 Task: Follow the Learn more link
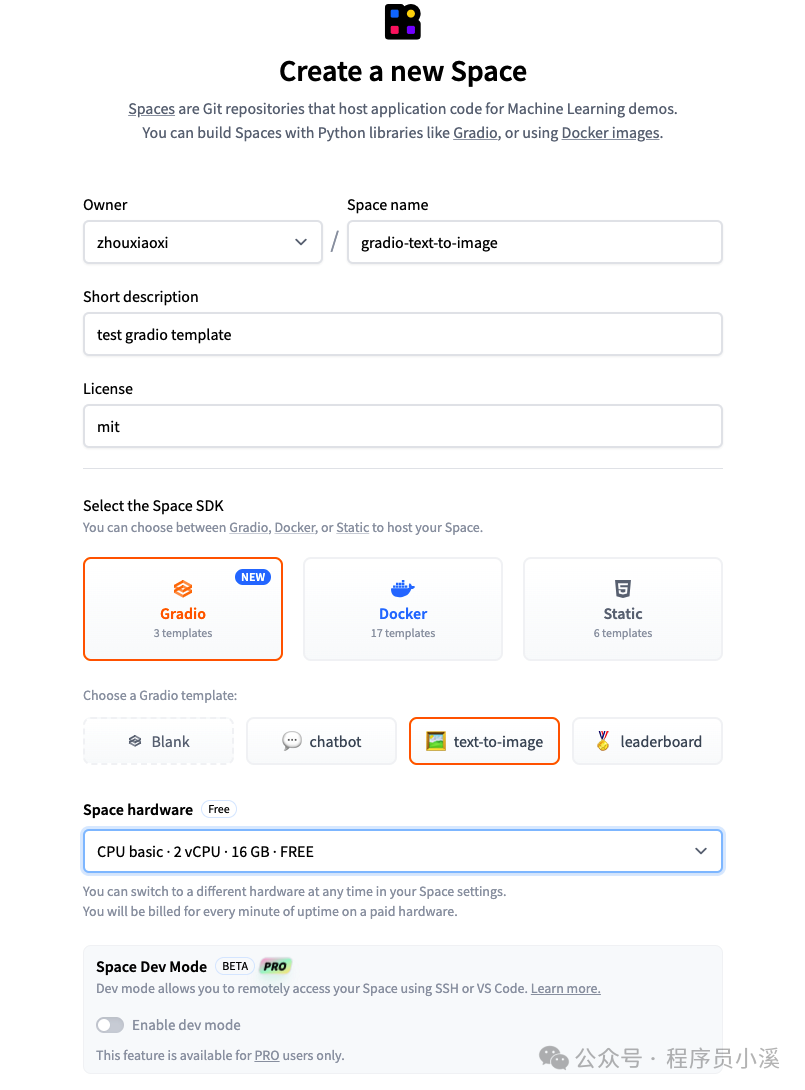pyautogui.click(x=565, y=988)
